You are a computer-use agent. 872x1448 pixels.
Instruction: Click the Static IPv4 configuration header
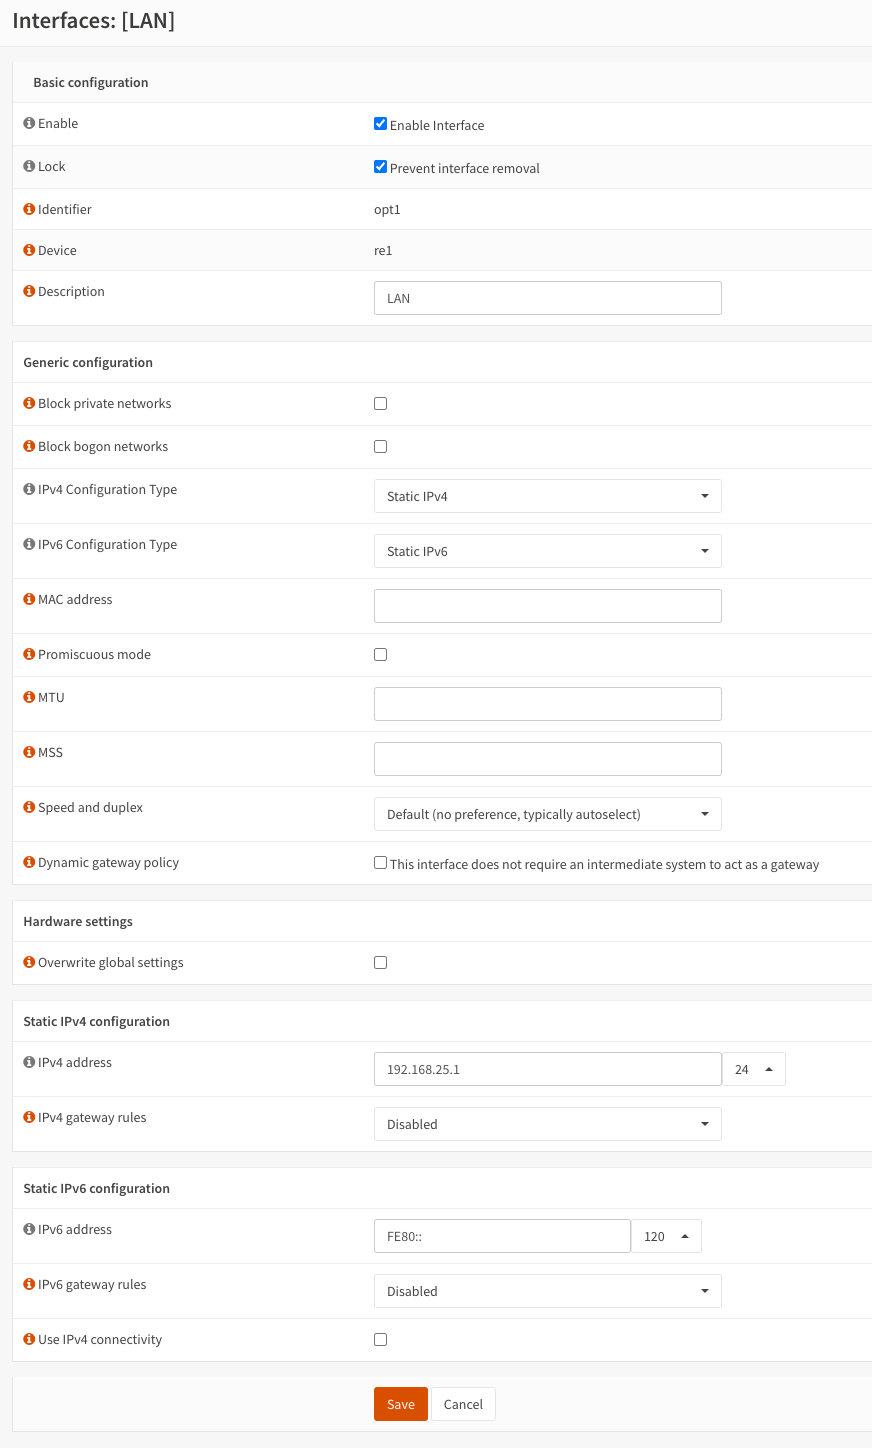click(x=97, y=1021)
